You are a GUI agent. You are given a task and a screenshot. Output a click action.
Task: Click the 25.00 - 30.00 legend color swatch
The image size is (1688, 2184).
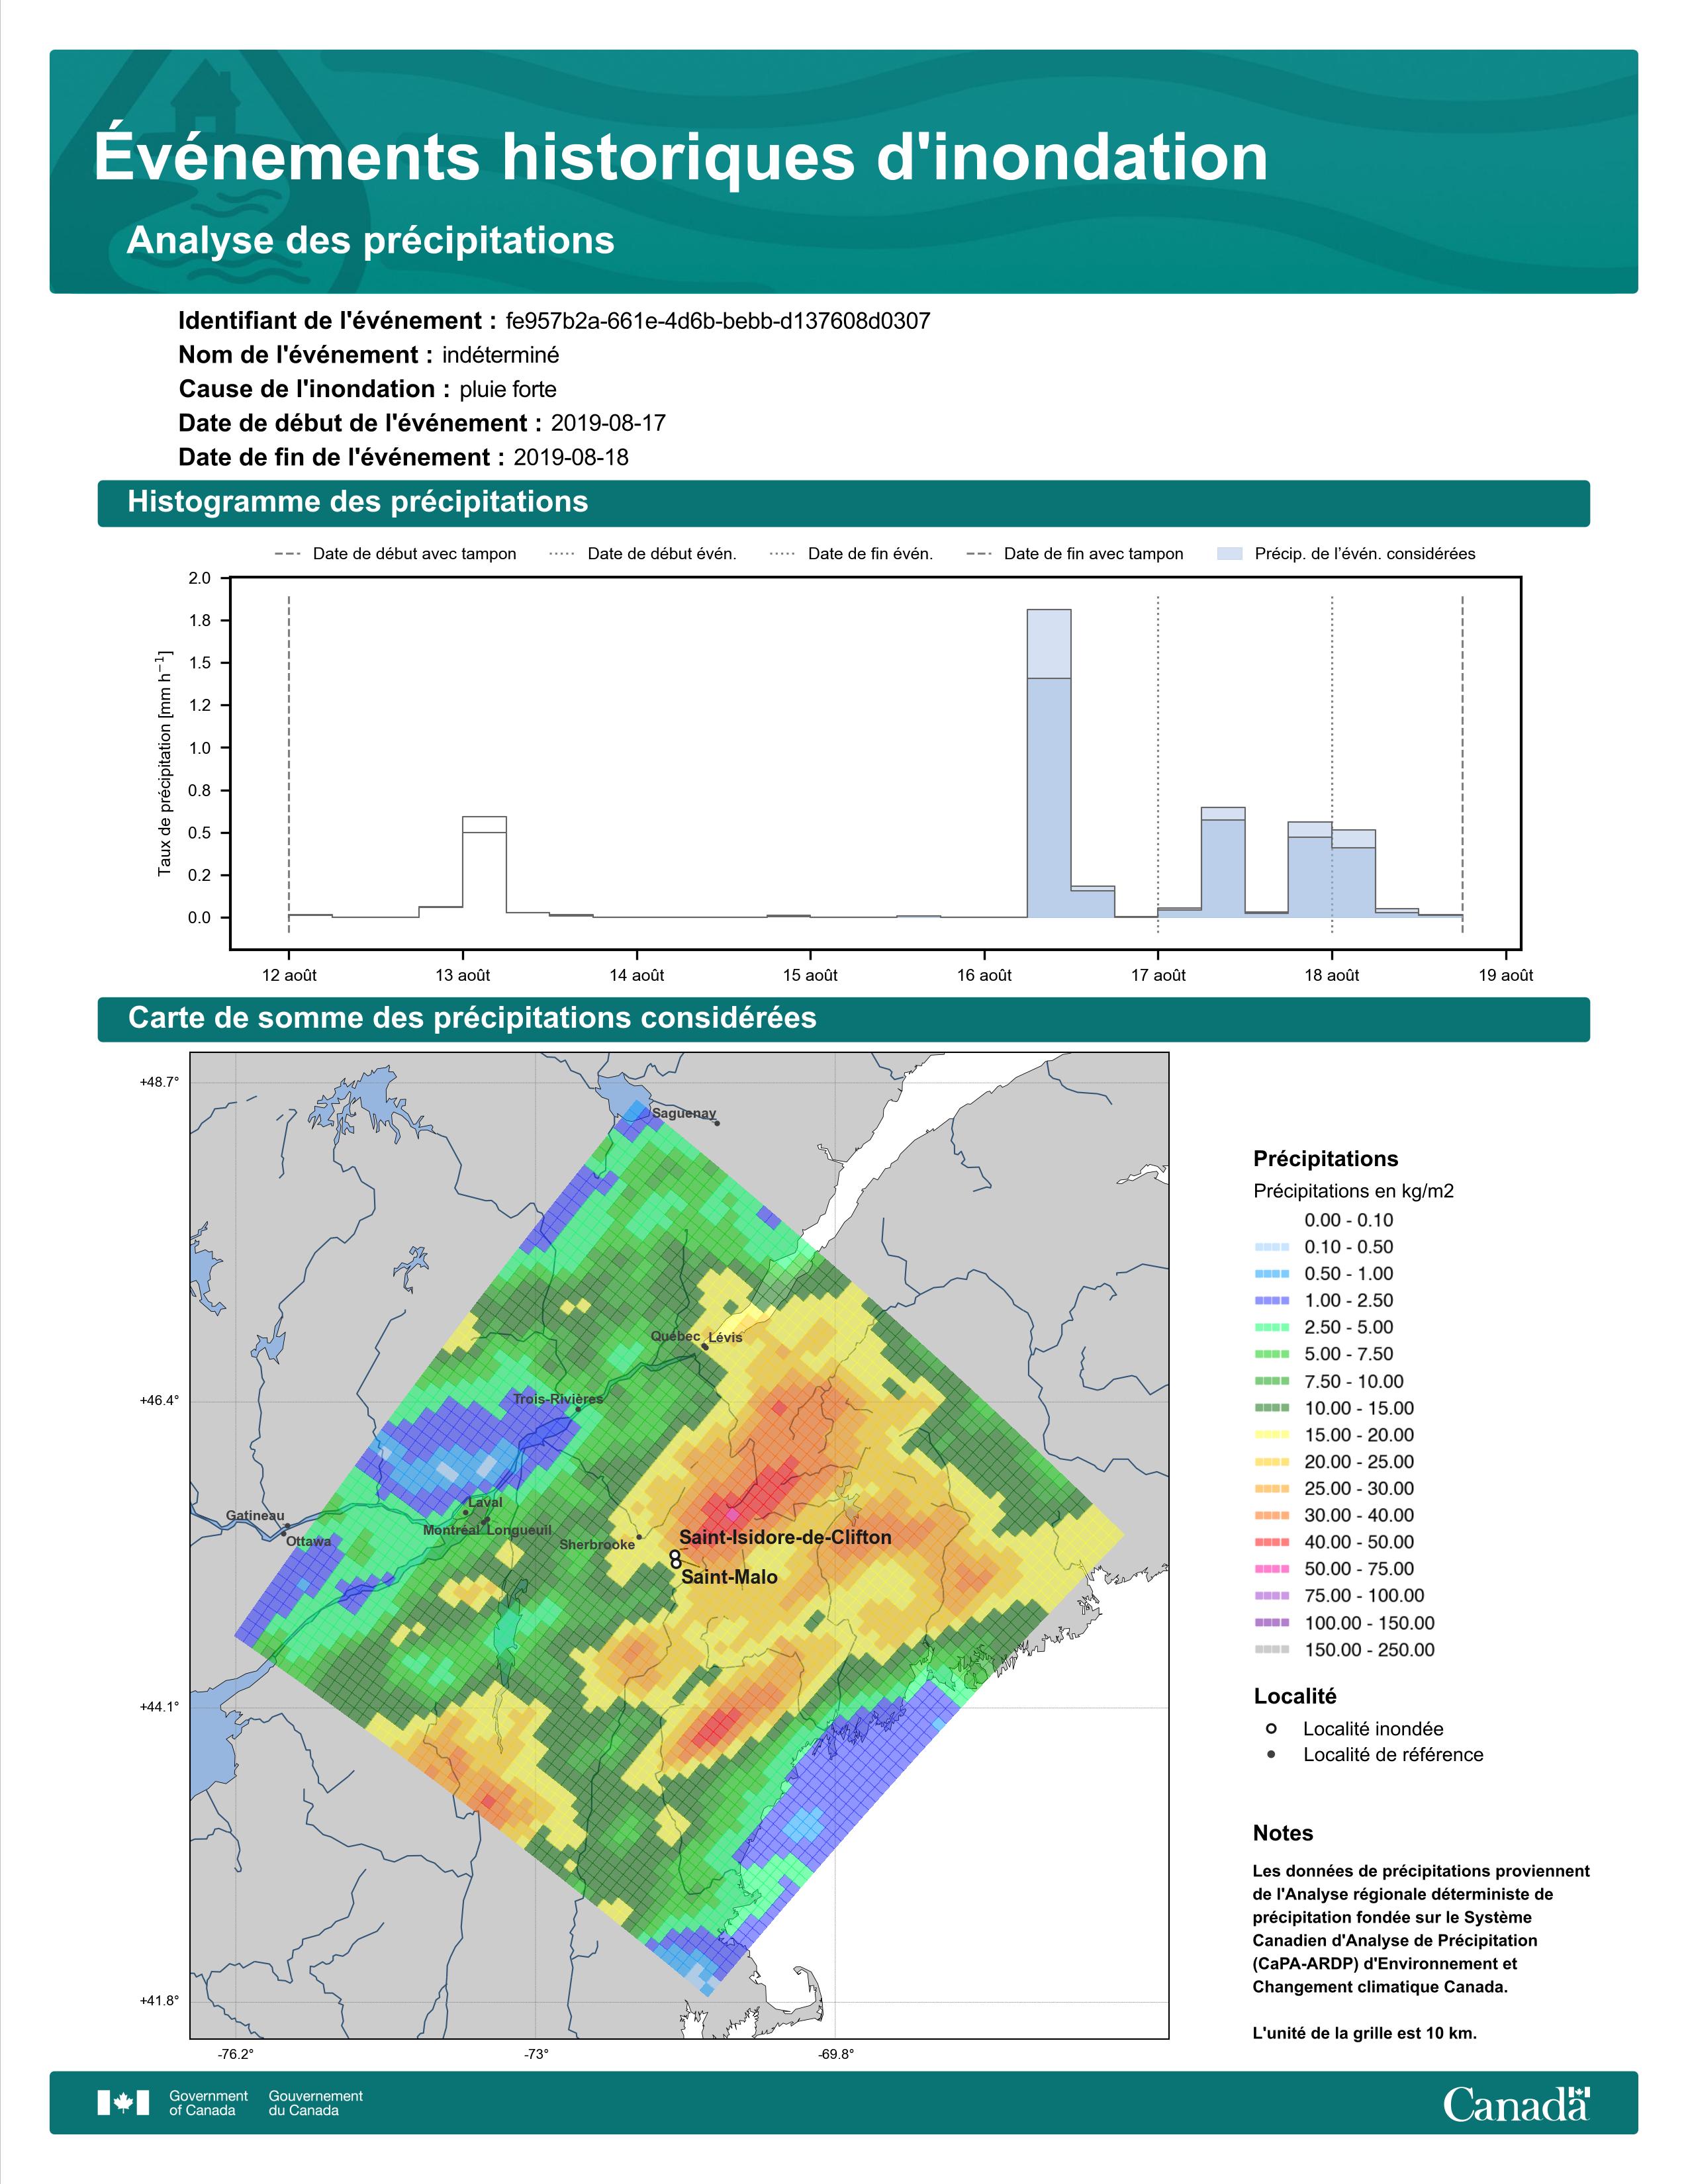pos(1271,1489)
